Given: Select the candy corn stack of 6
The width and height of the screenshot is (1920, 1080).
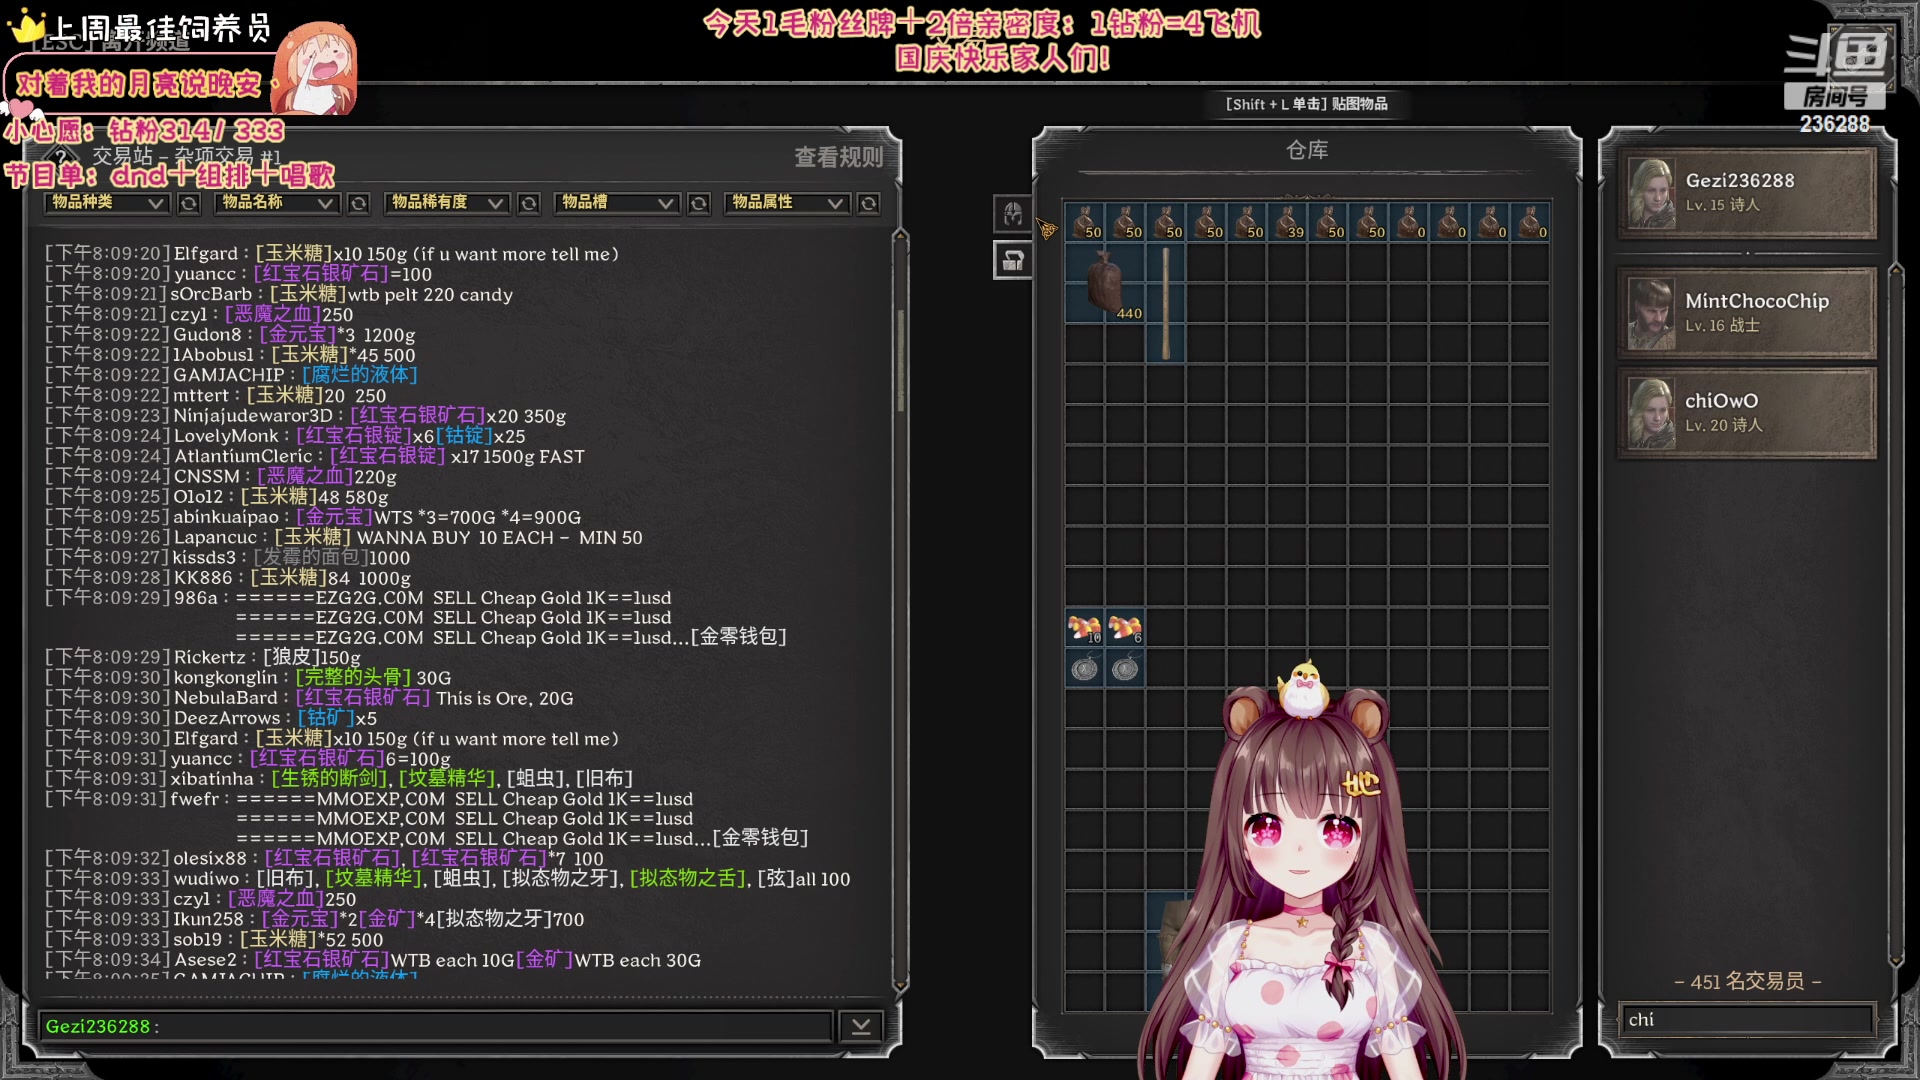Looking at the screenshot, I should (1125, 627).
